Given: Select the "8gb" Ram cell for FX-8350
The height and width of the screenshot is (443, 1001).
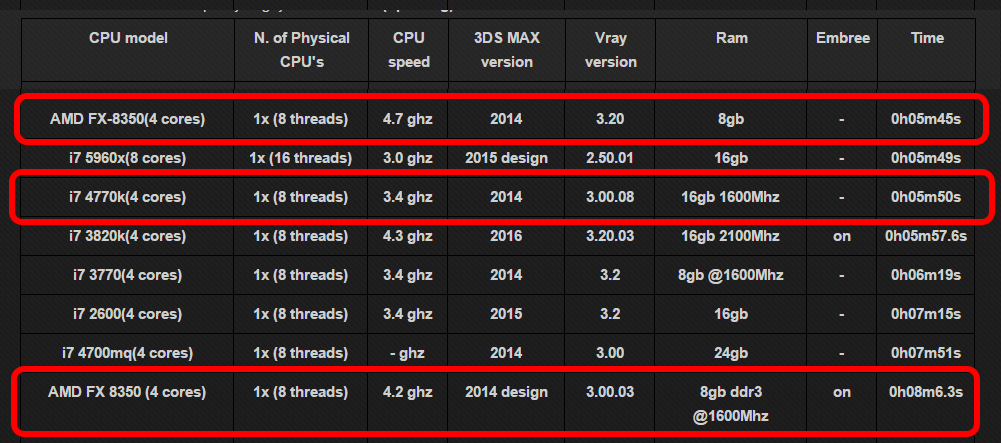Looking at the screenshot, I should click(x=730, y=119).
